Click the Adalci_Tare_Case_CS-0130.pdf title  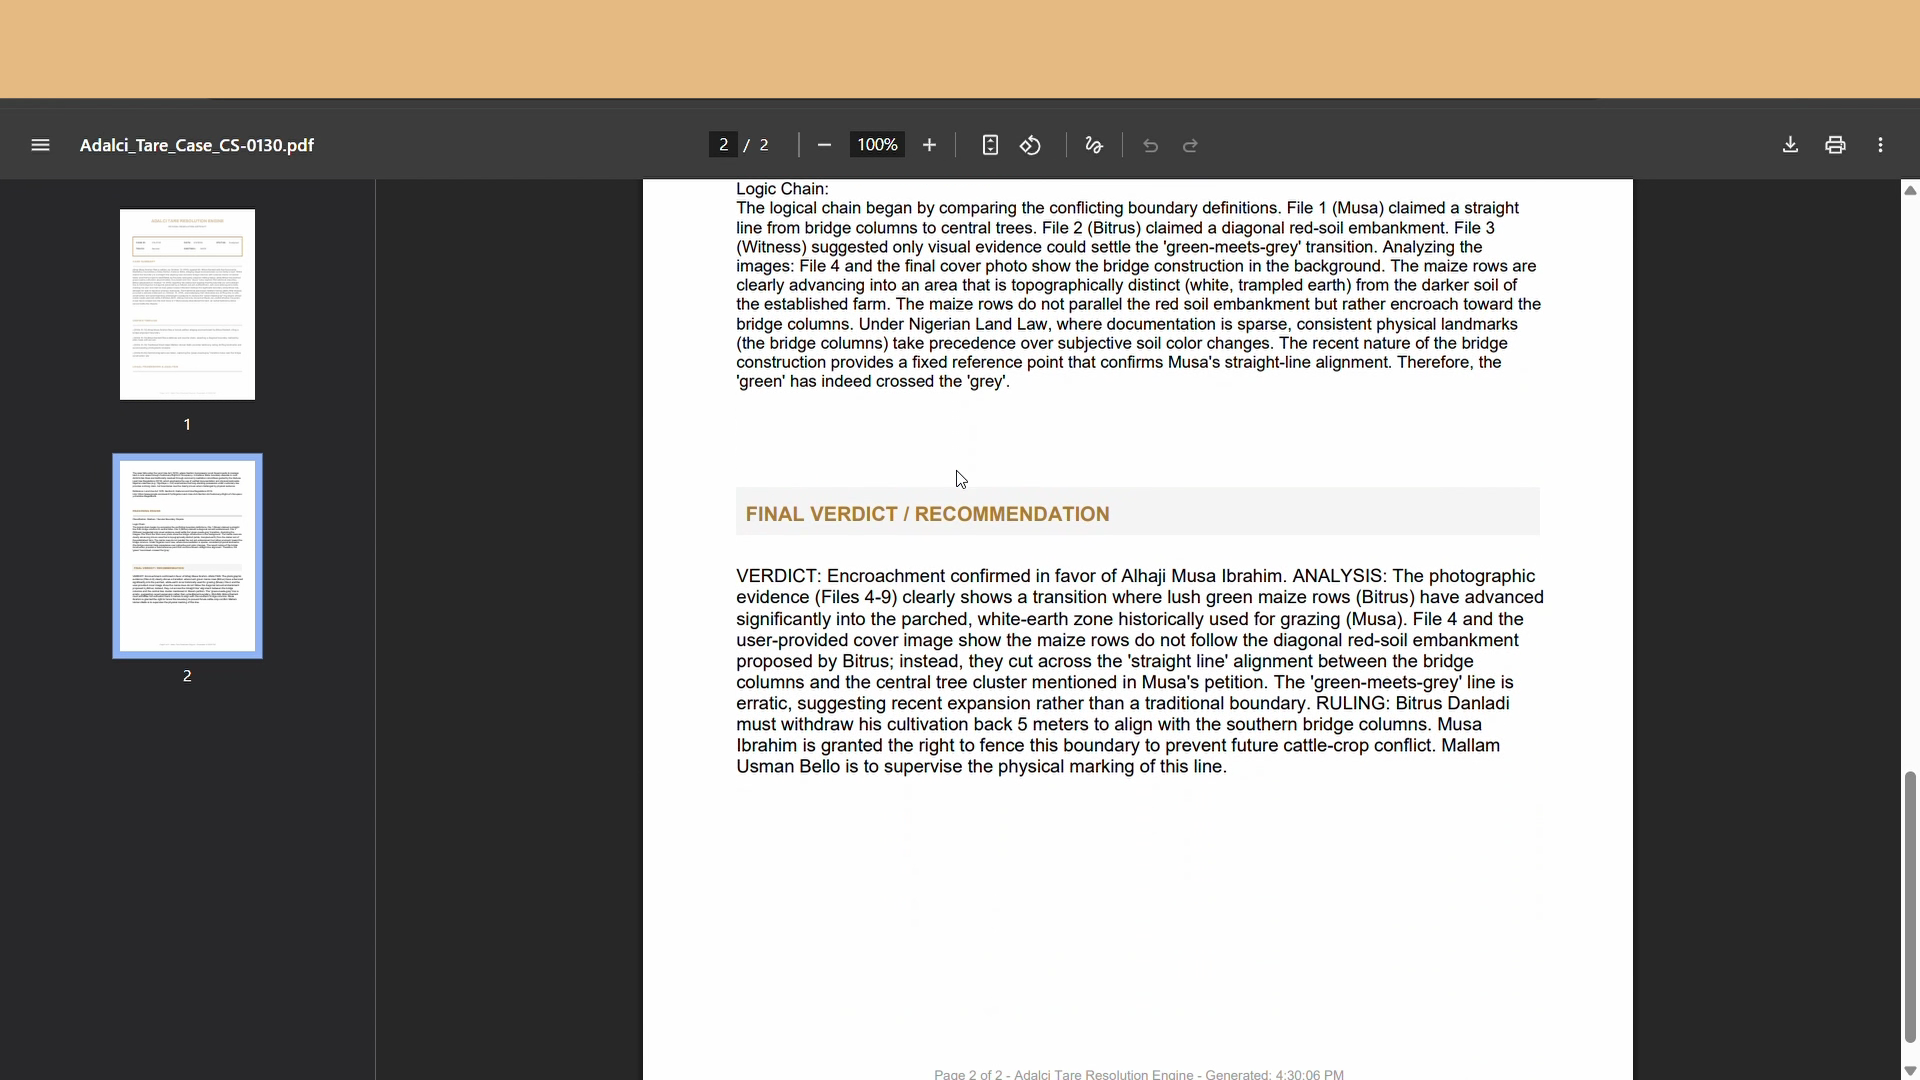[197, 145]
